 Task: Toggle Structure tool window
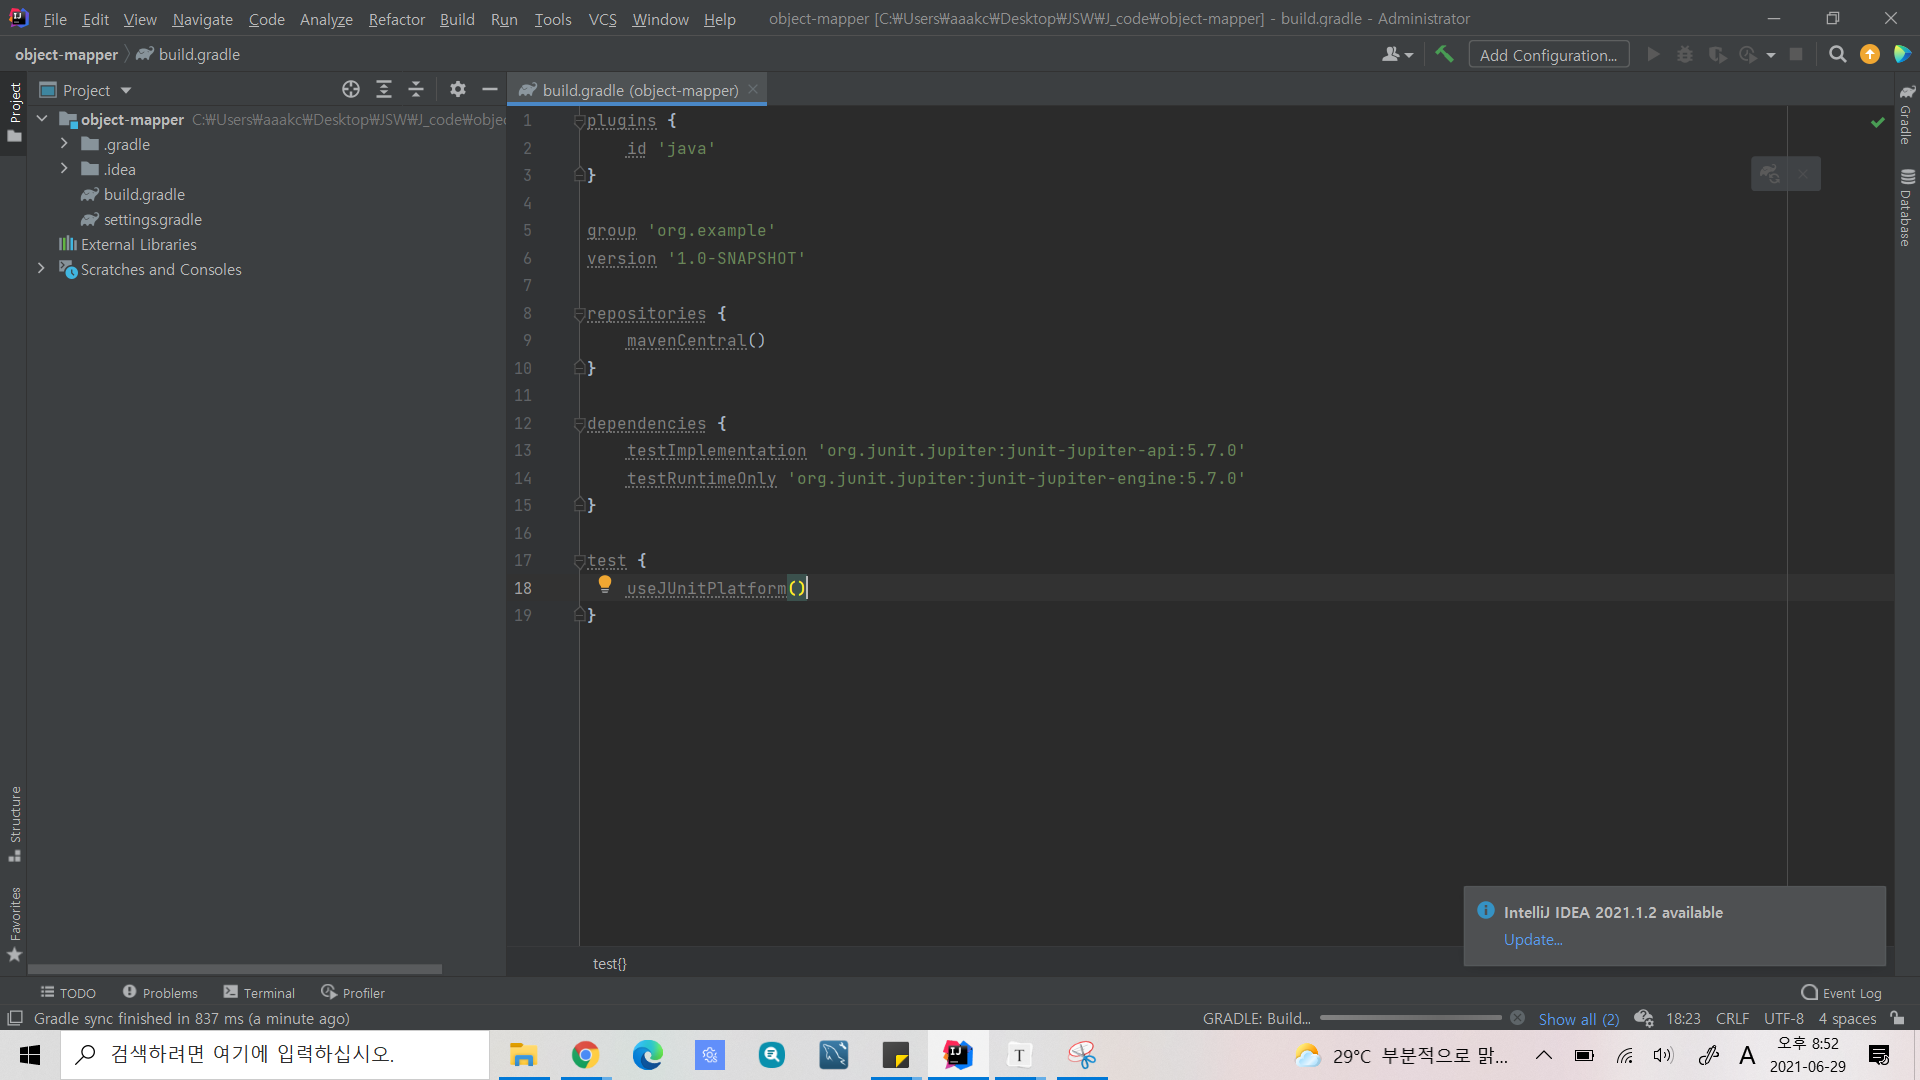pos(15,822)
